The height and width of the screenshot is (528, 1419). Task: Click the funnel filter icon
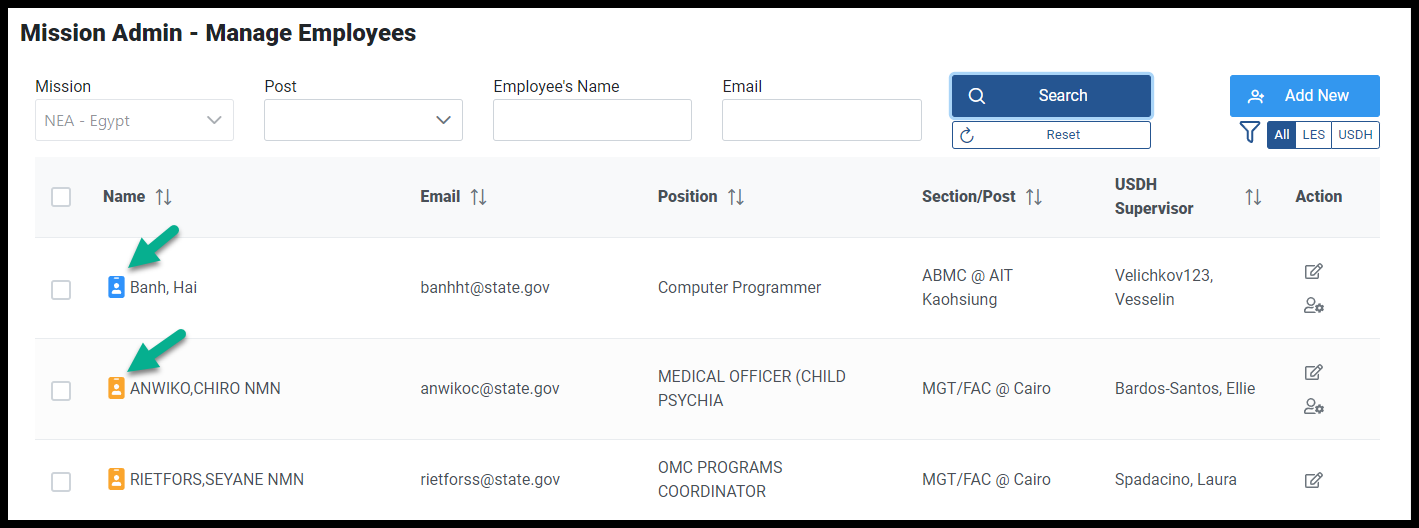1250,132
